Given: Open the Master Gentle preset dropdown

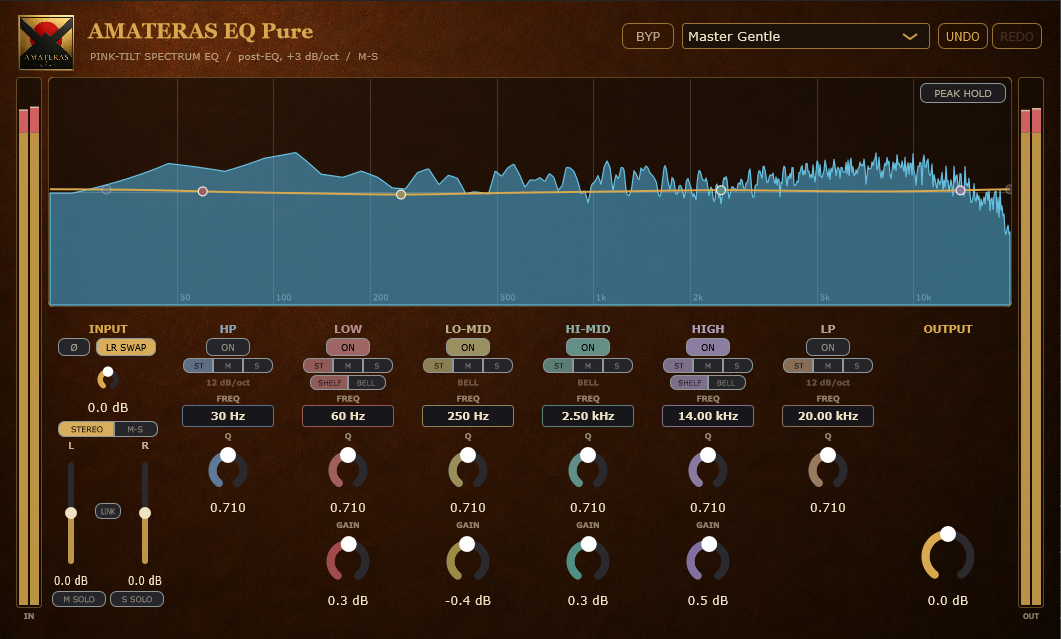Looking at the screenshot, I should coord(805,37).
